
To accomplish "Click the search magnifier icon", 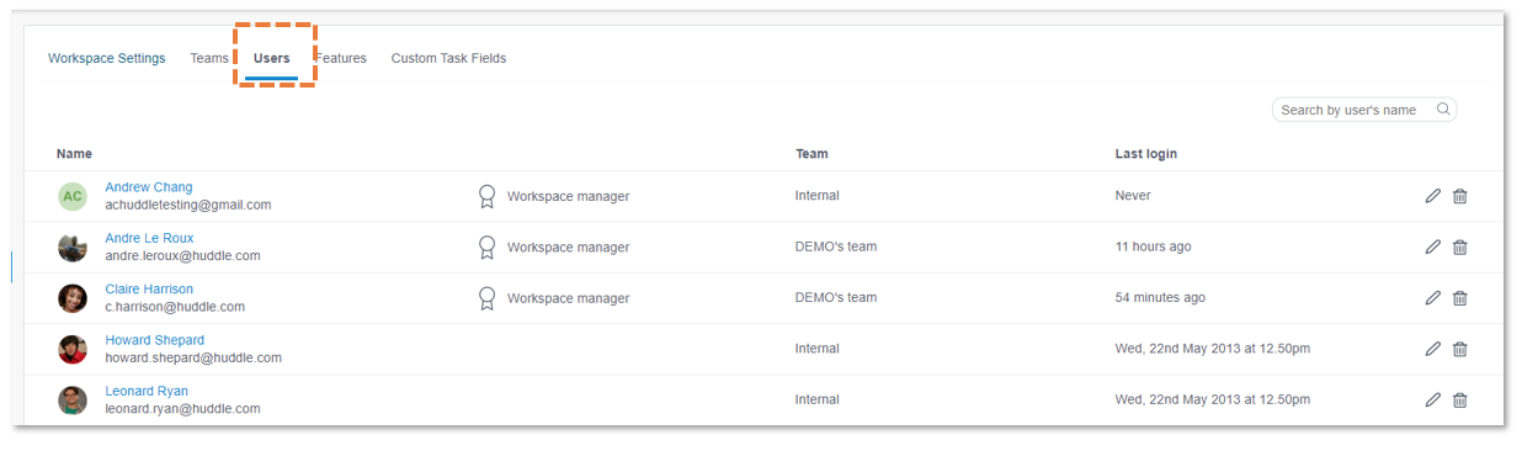I will pyautogui.click(x=1443, y=109).
